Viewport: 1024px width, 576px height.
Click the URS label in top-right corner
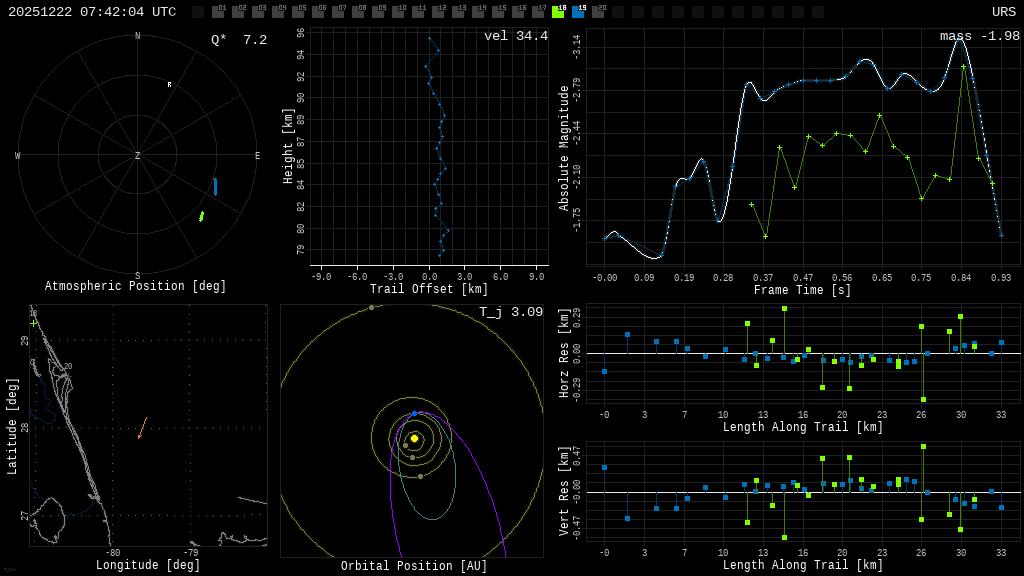(1003, 12)
